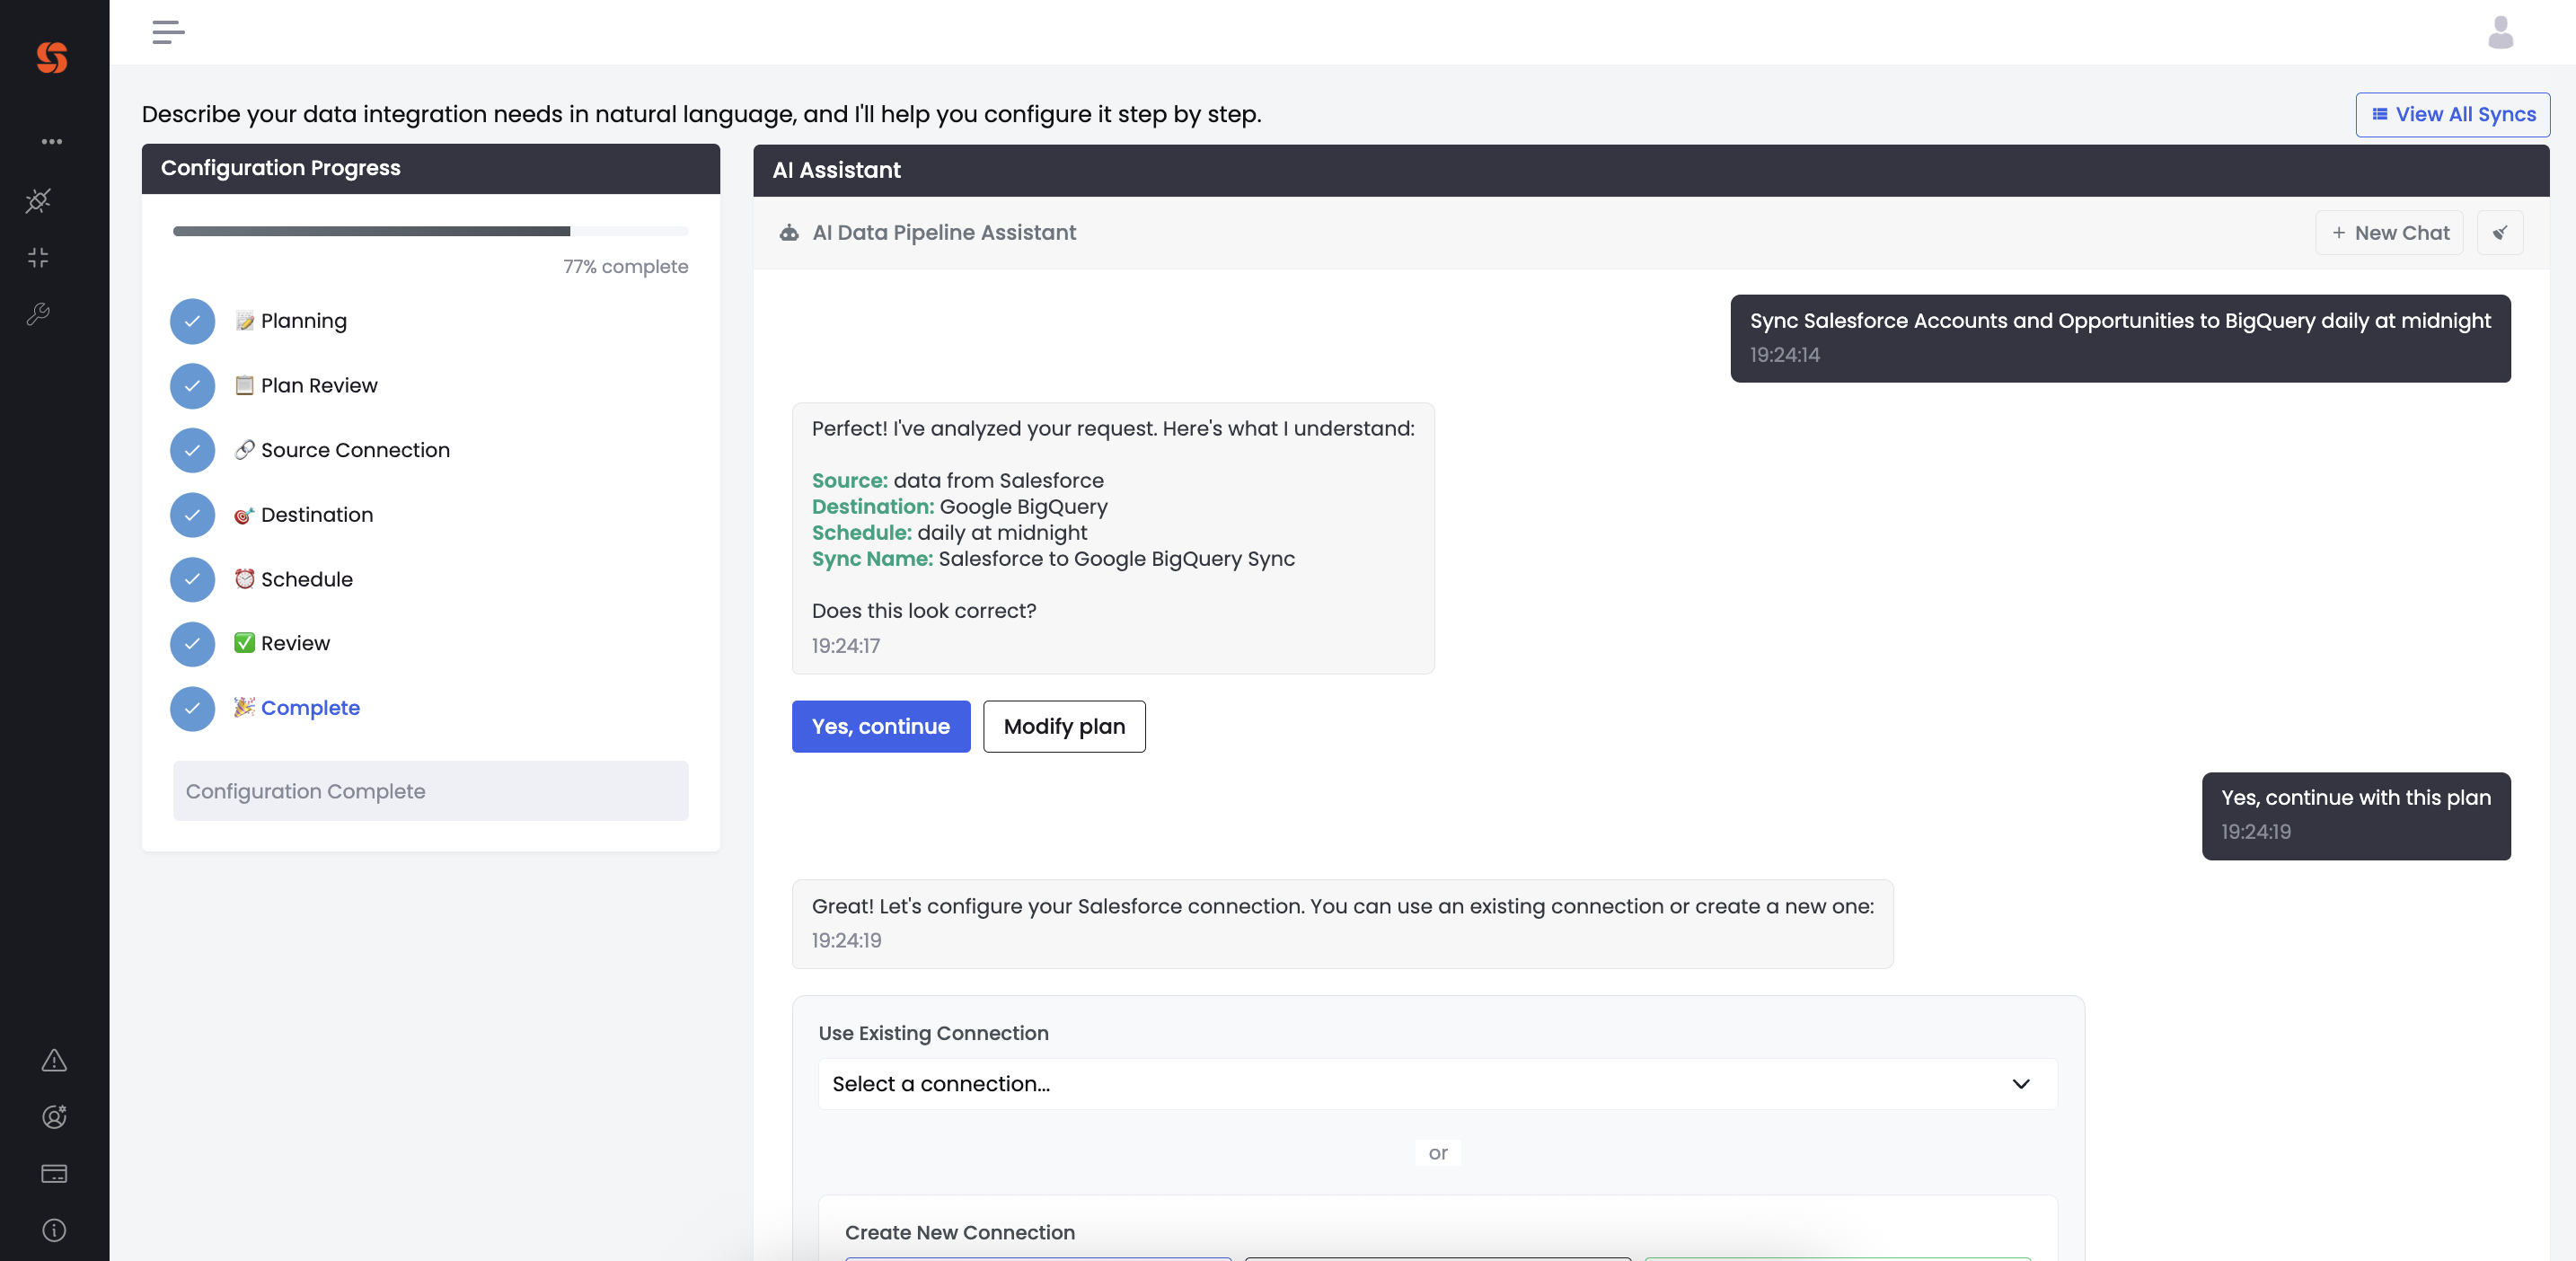
Task: Click the Source Connection step checkmark circle
Action: (192, 451)
